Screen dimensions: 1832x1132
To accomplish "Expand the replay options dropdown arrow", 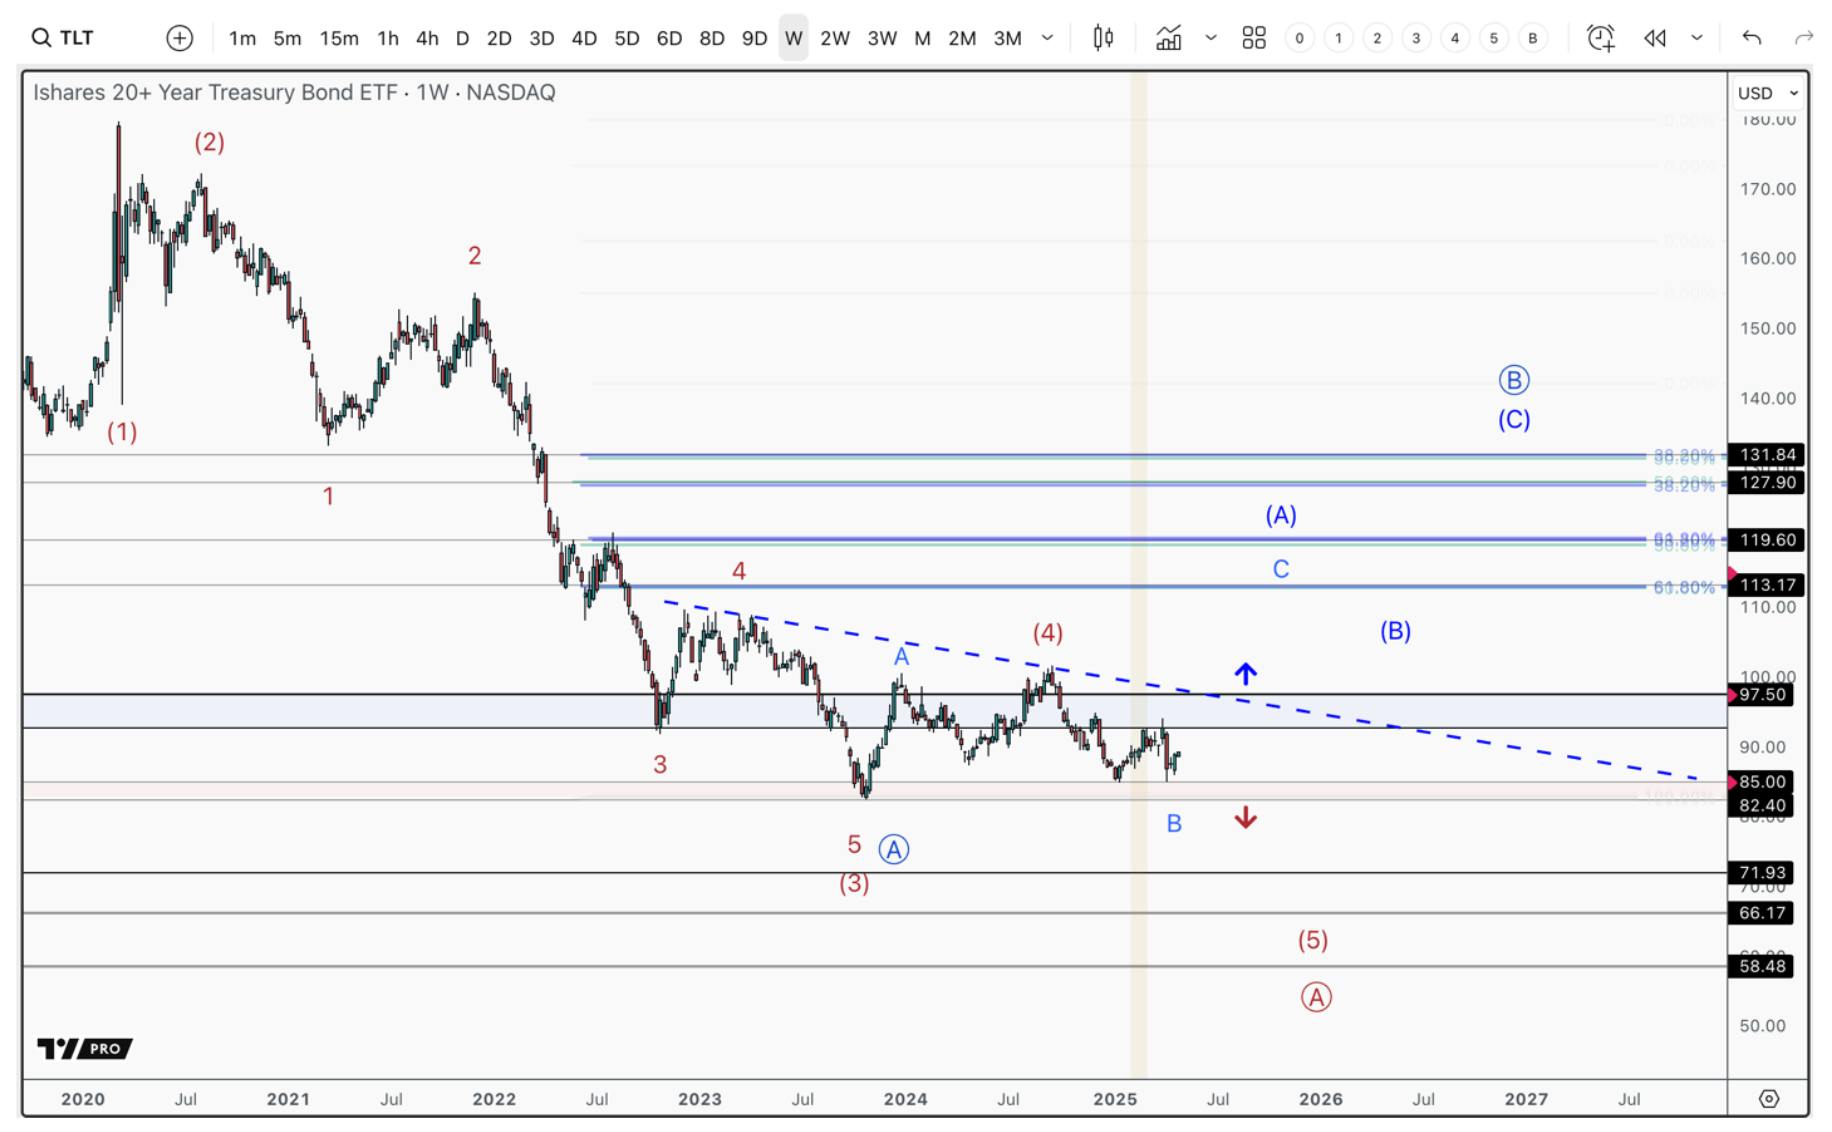I will coord(1697,38).
